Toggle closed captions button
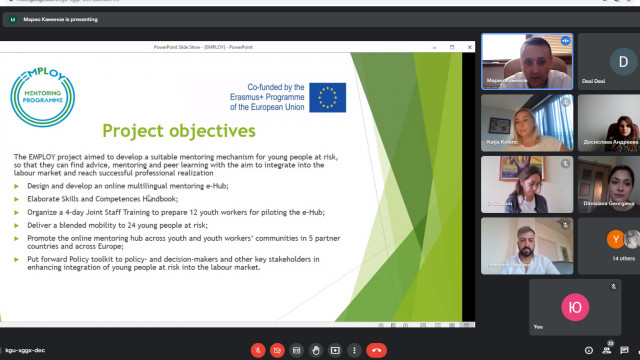Screen dimensions: 640x360 pyautogui.click(x=297, y=350)
